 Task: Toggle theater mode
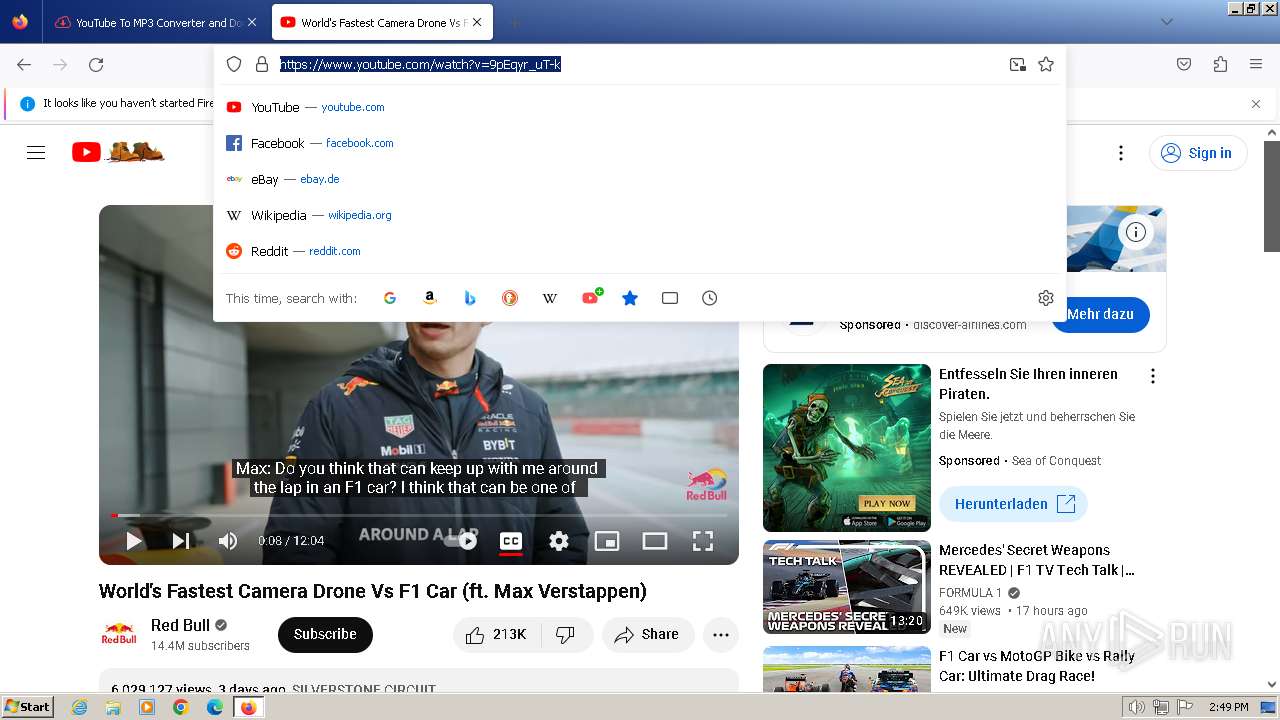click(655, 541)
